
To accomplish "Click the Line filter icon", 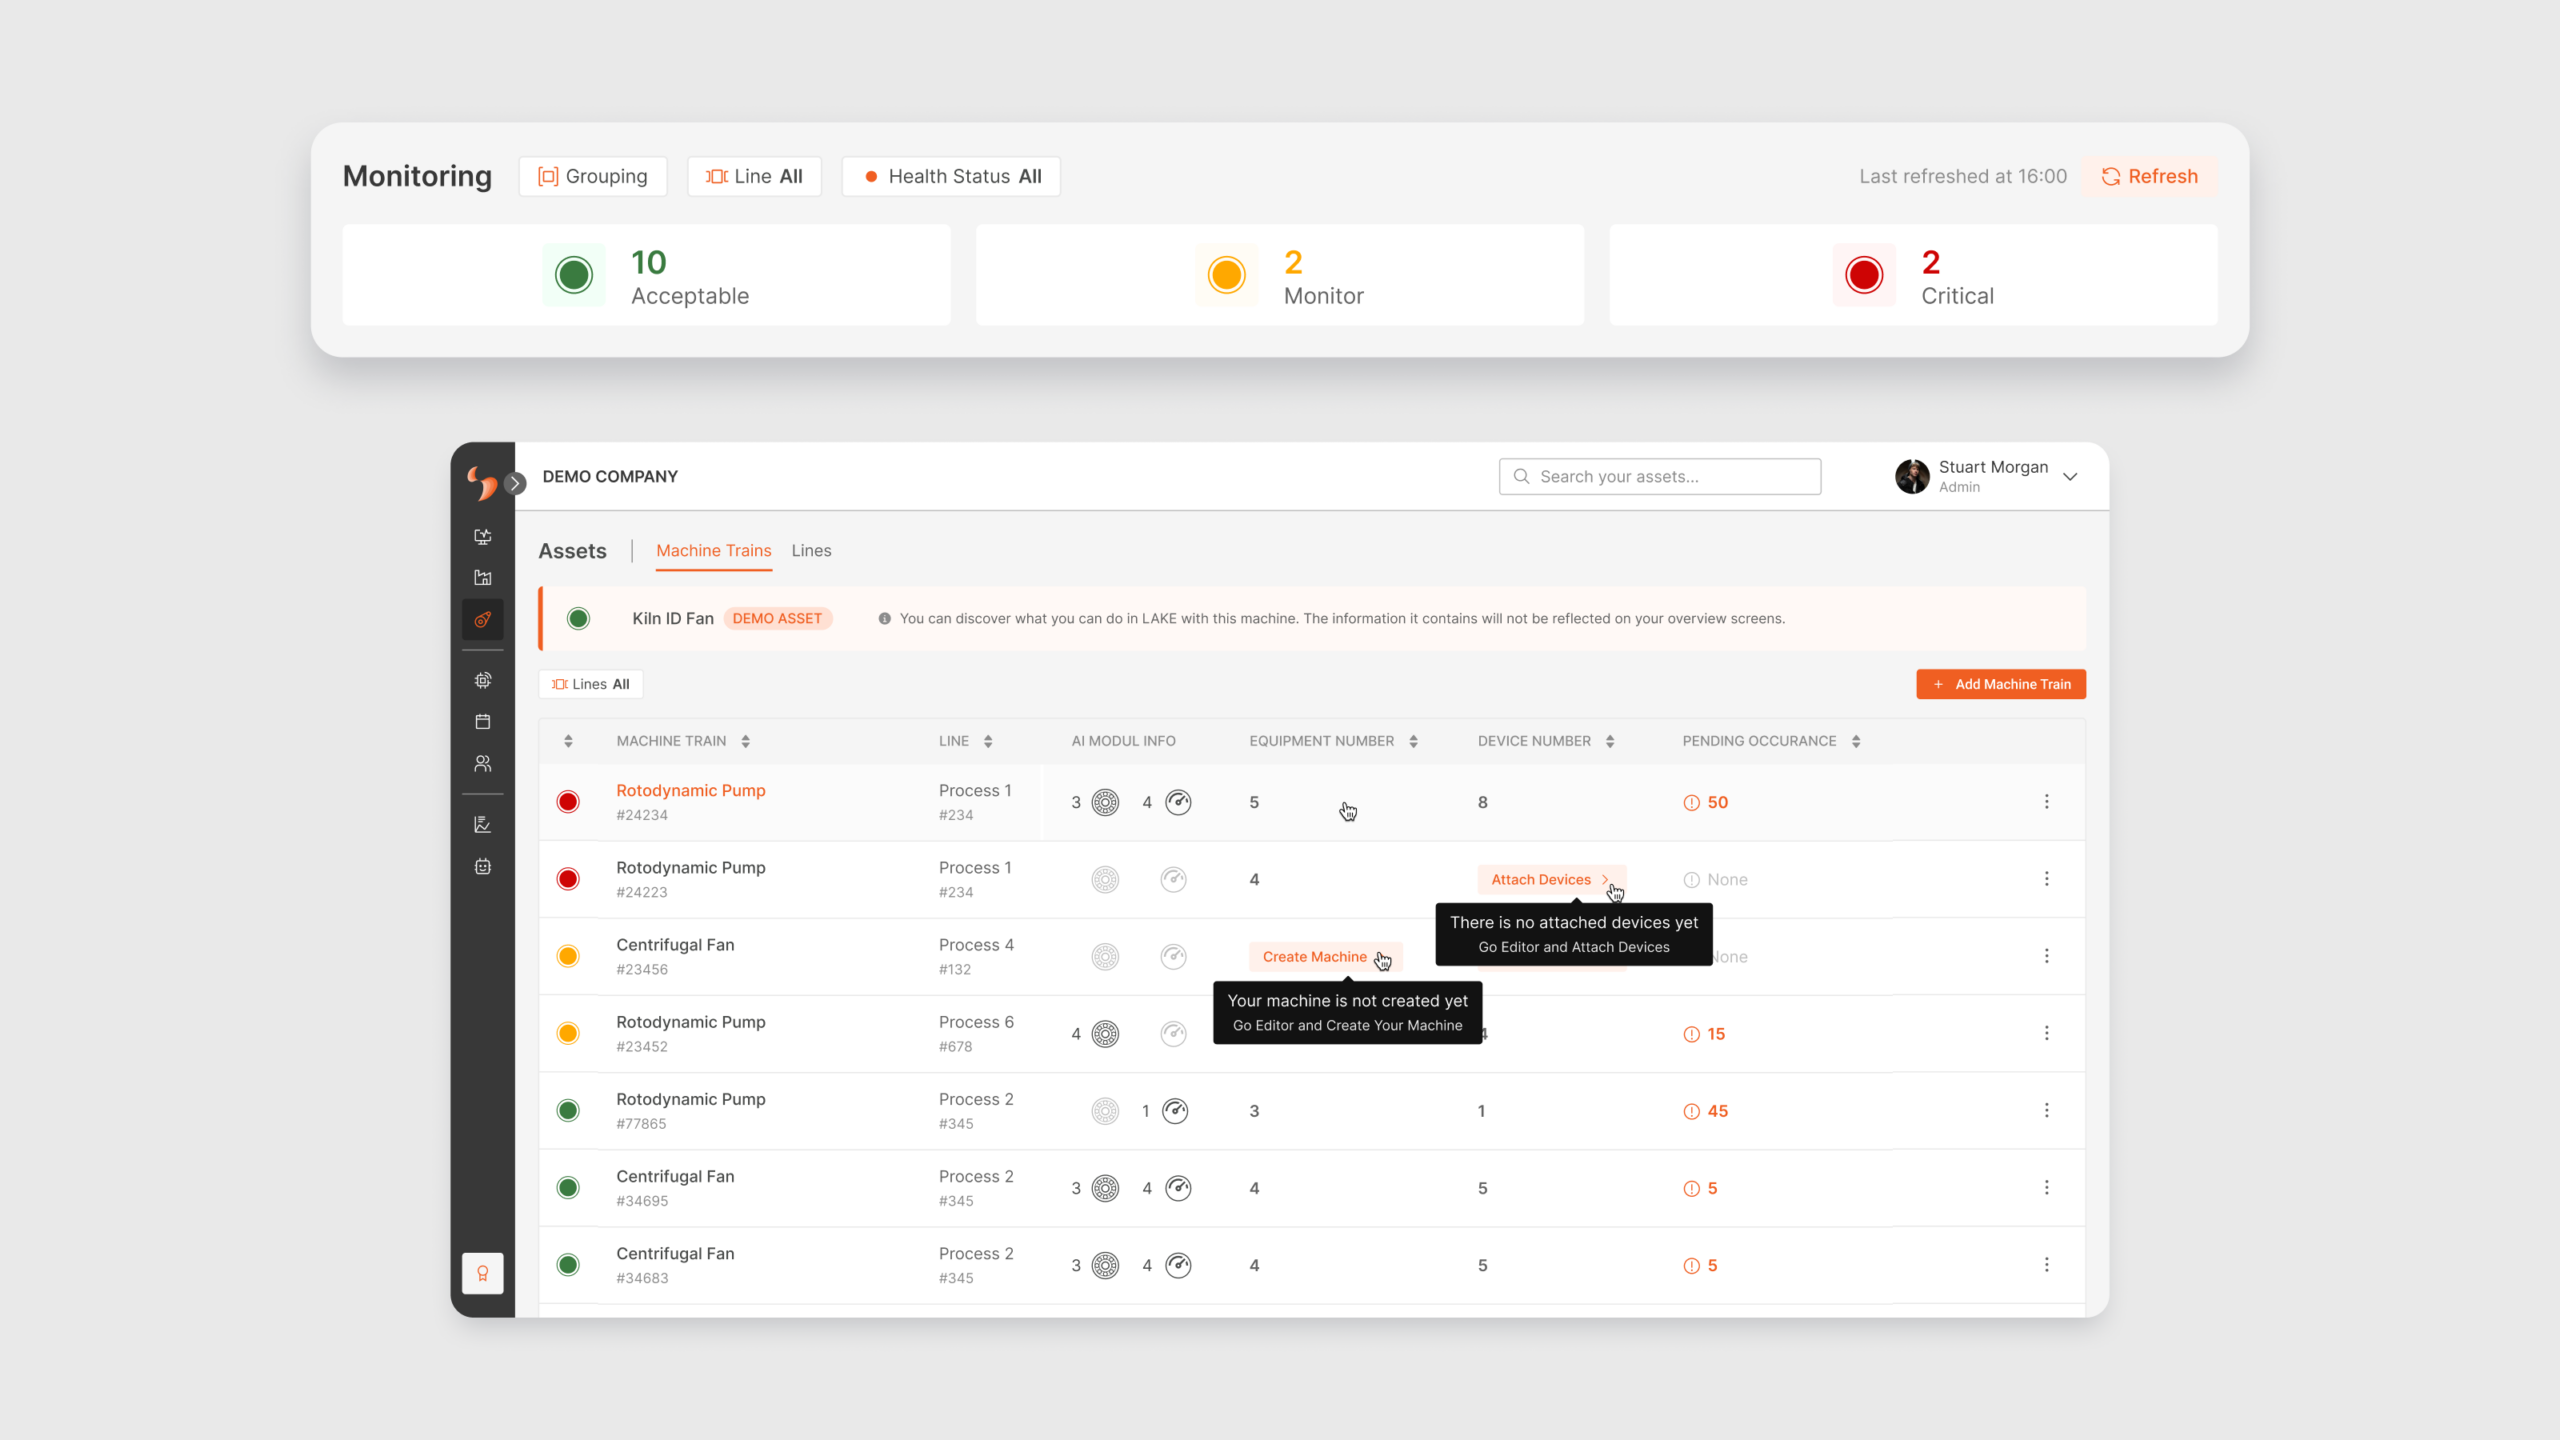I will pos(717,176).
